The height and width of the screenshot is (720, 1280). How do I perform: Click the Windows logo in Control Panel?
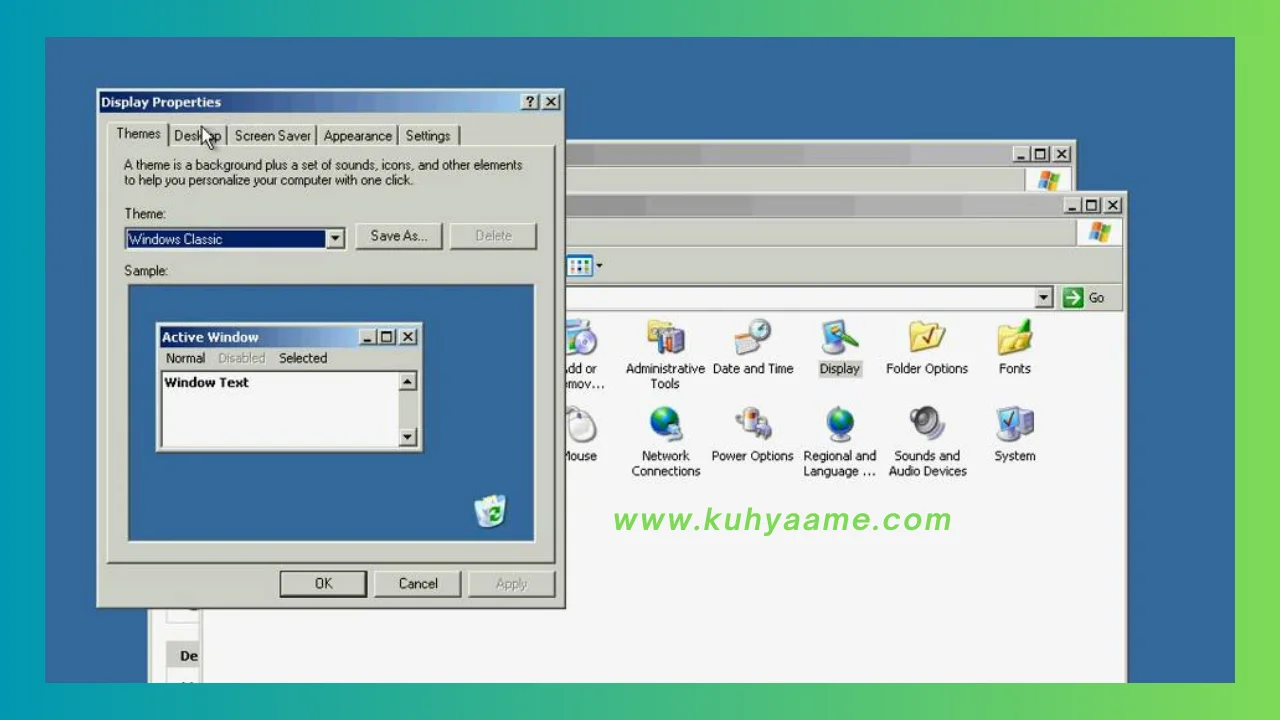[x=1099, y=232]
